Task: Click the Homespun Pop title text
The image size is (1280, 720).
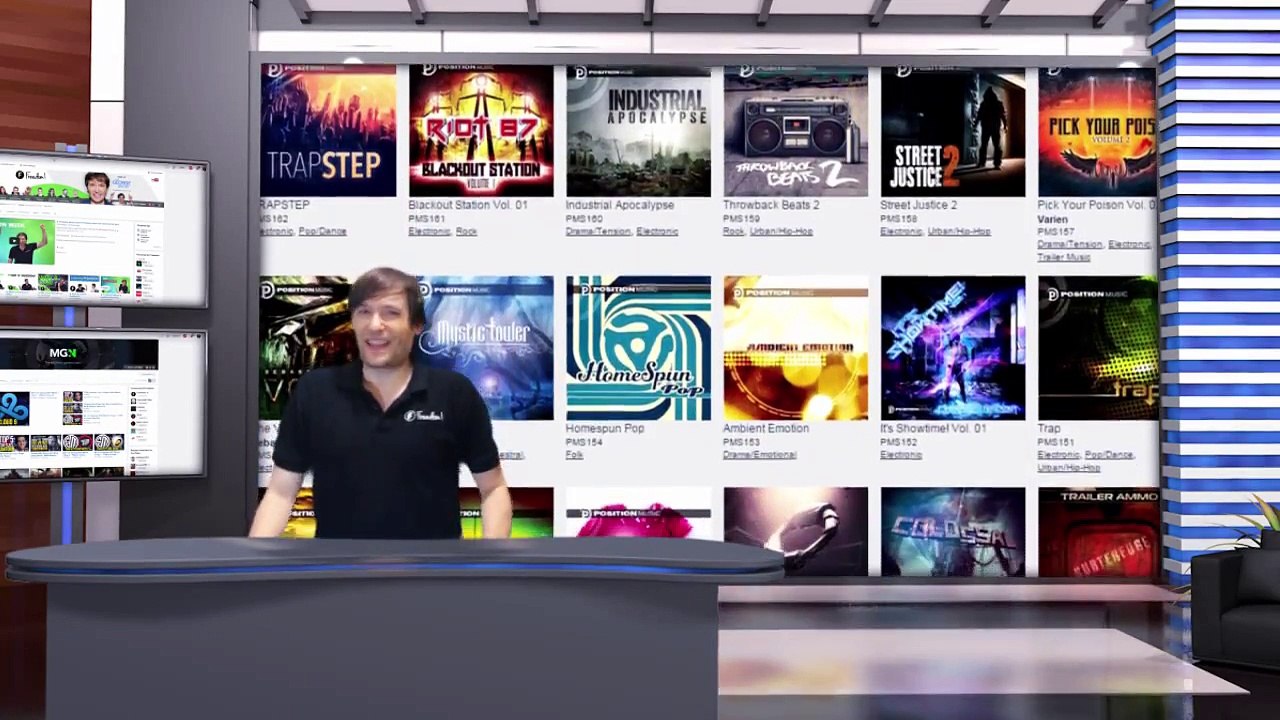Action: 605,428
